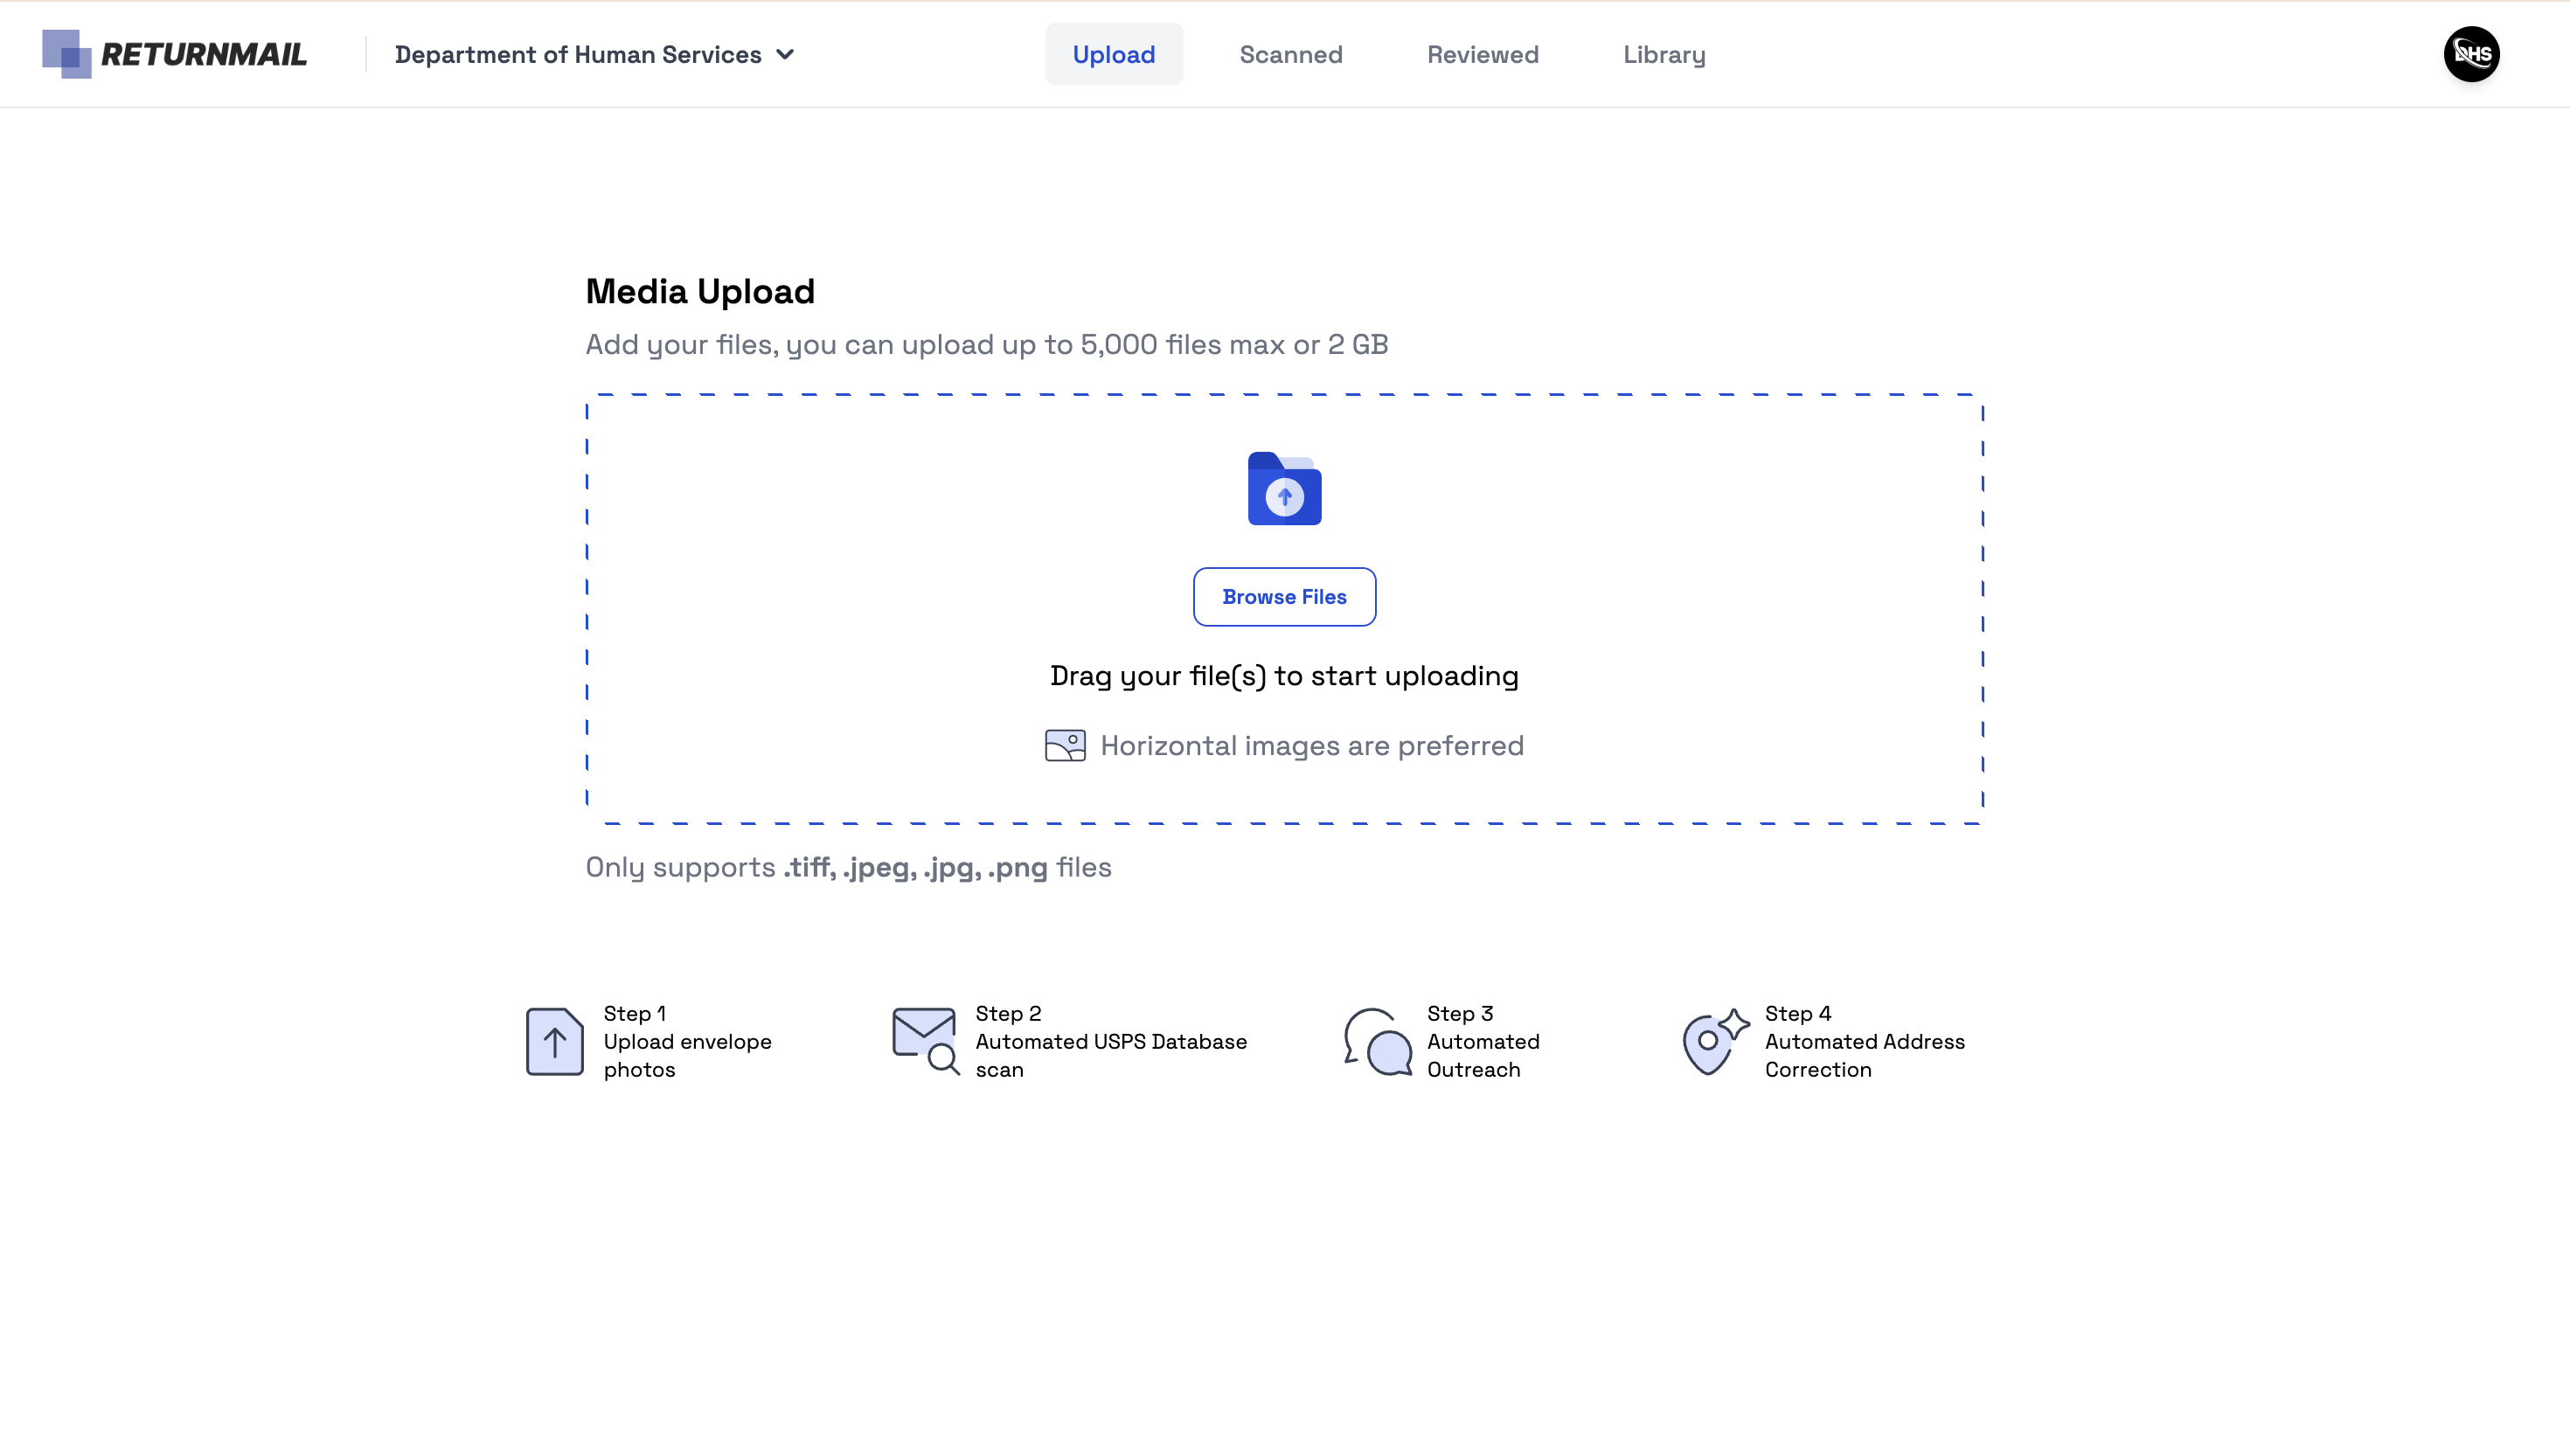Viewport: 2570px width, 1456px height.
Task: Open the DHS user avatar menu
Action: [2471, 54]
